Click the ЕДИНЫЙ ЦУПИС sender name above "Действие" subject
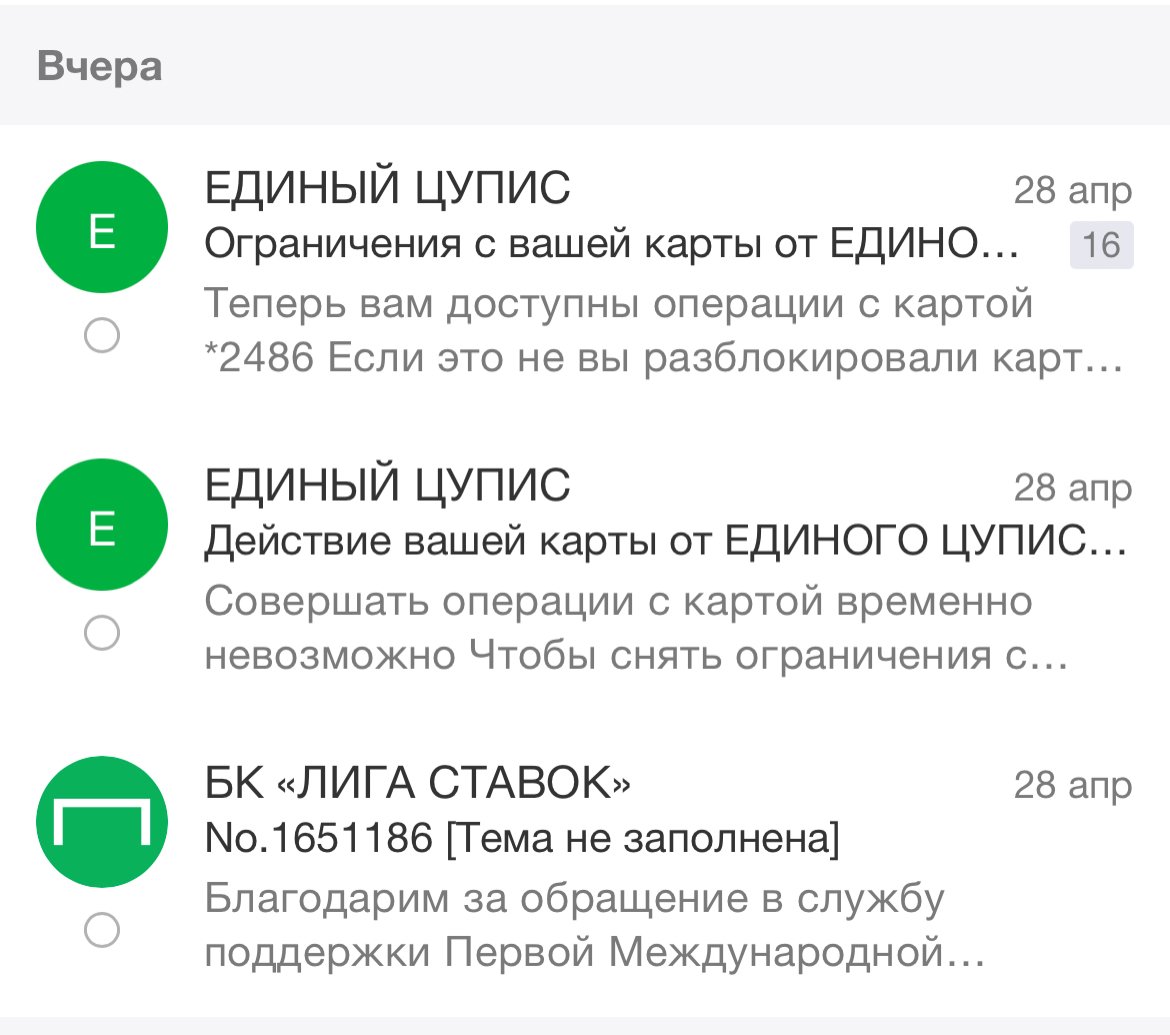This screenshot has width=1170, height=1035. coord(387,486)
